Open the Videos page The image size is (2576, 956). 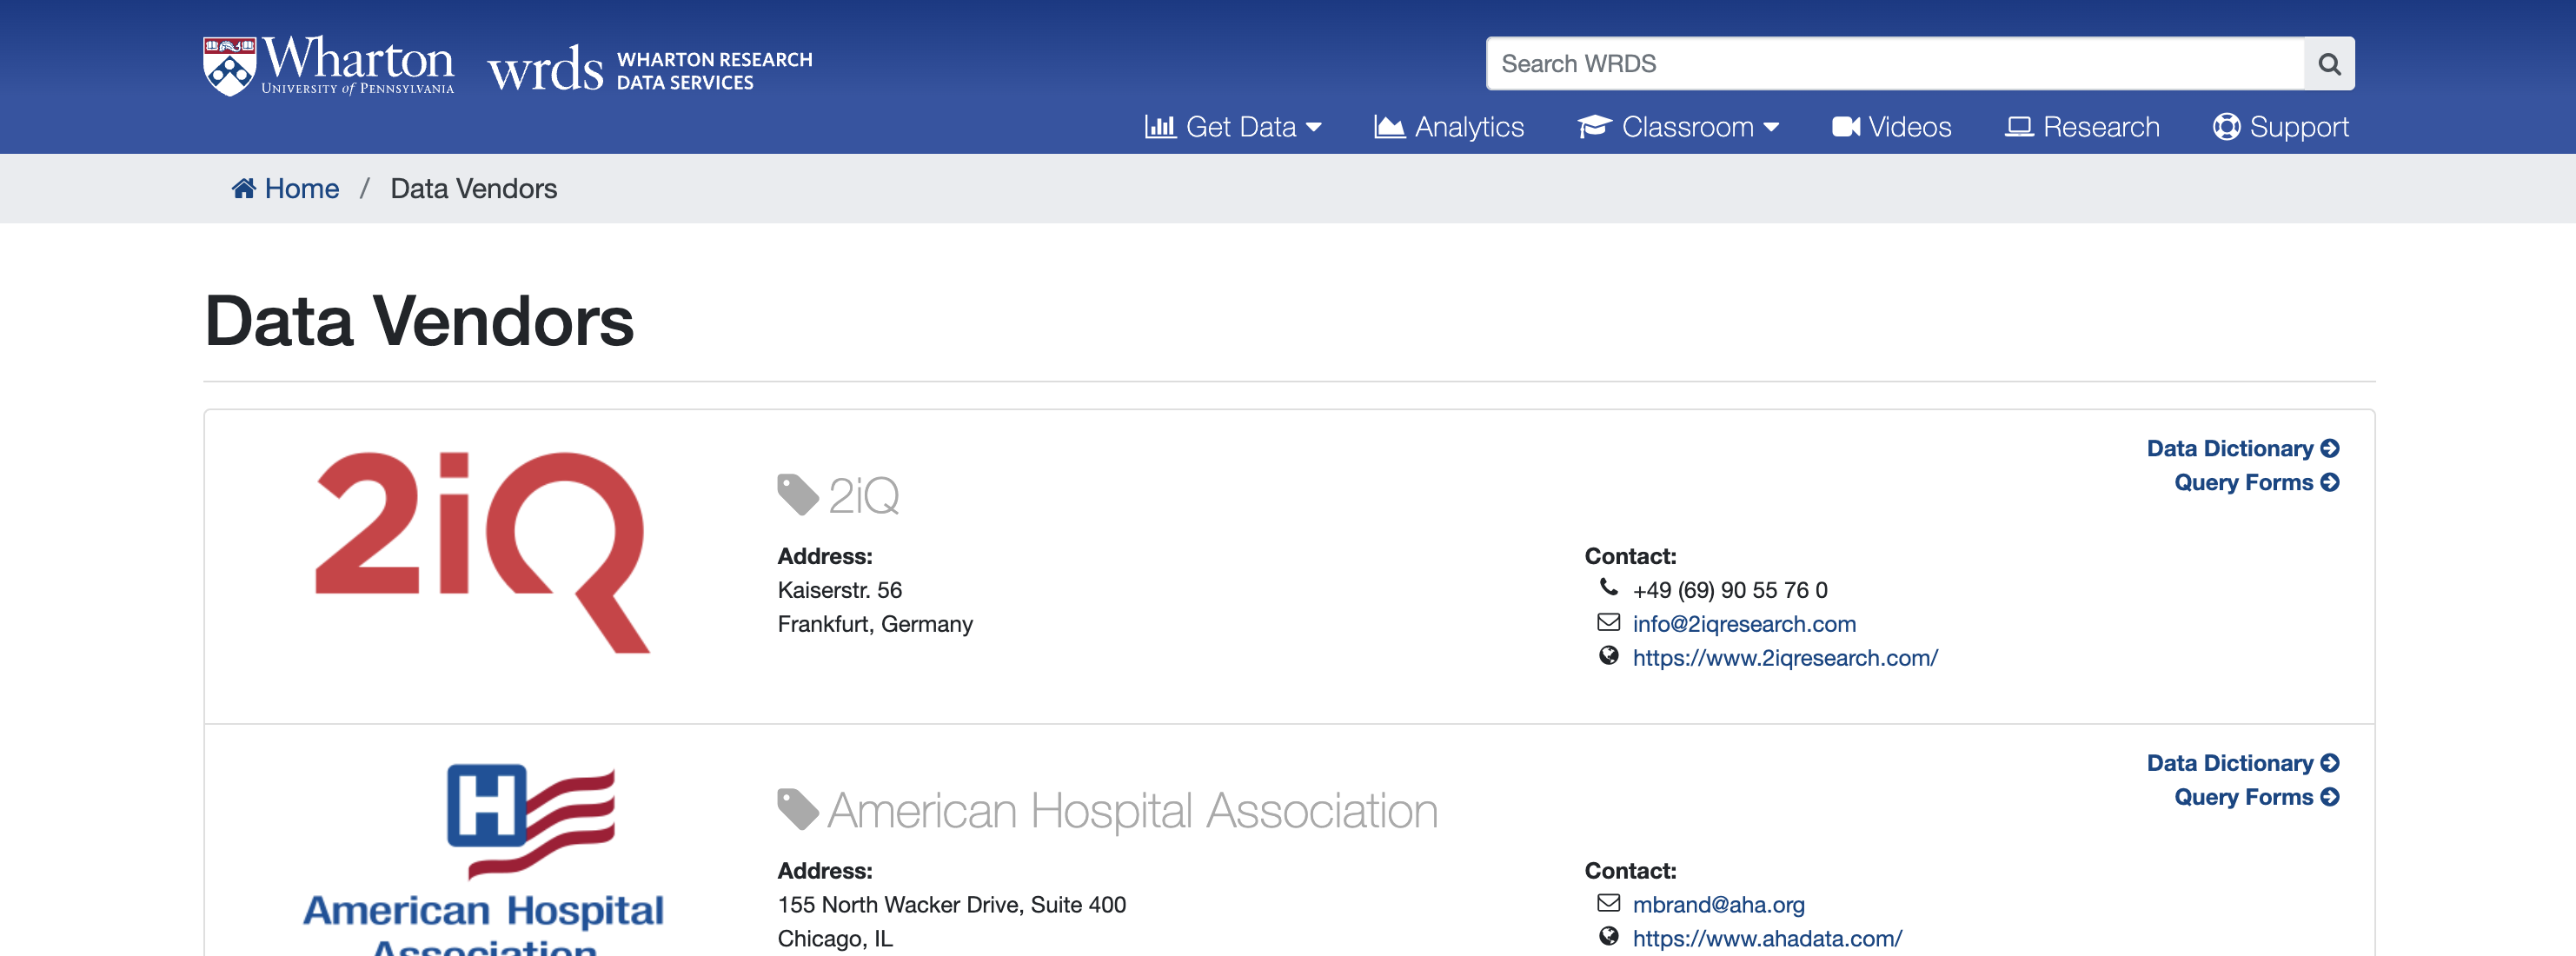(x=1891, y=127)
